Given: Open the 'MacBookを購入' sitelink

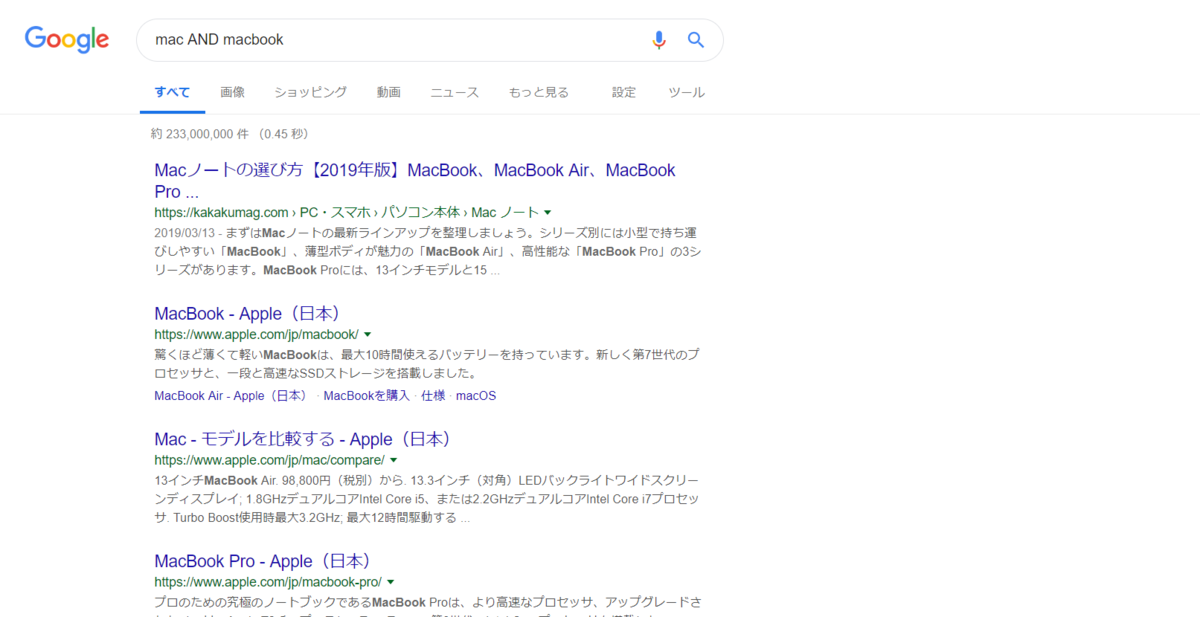Looking at the screenshot, I should pos(367,395).
